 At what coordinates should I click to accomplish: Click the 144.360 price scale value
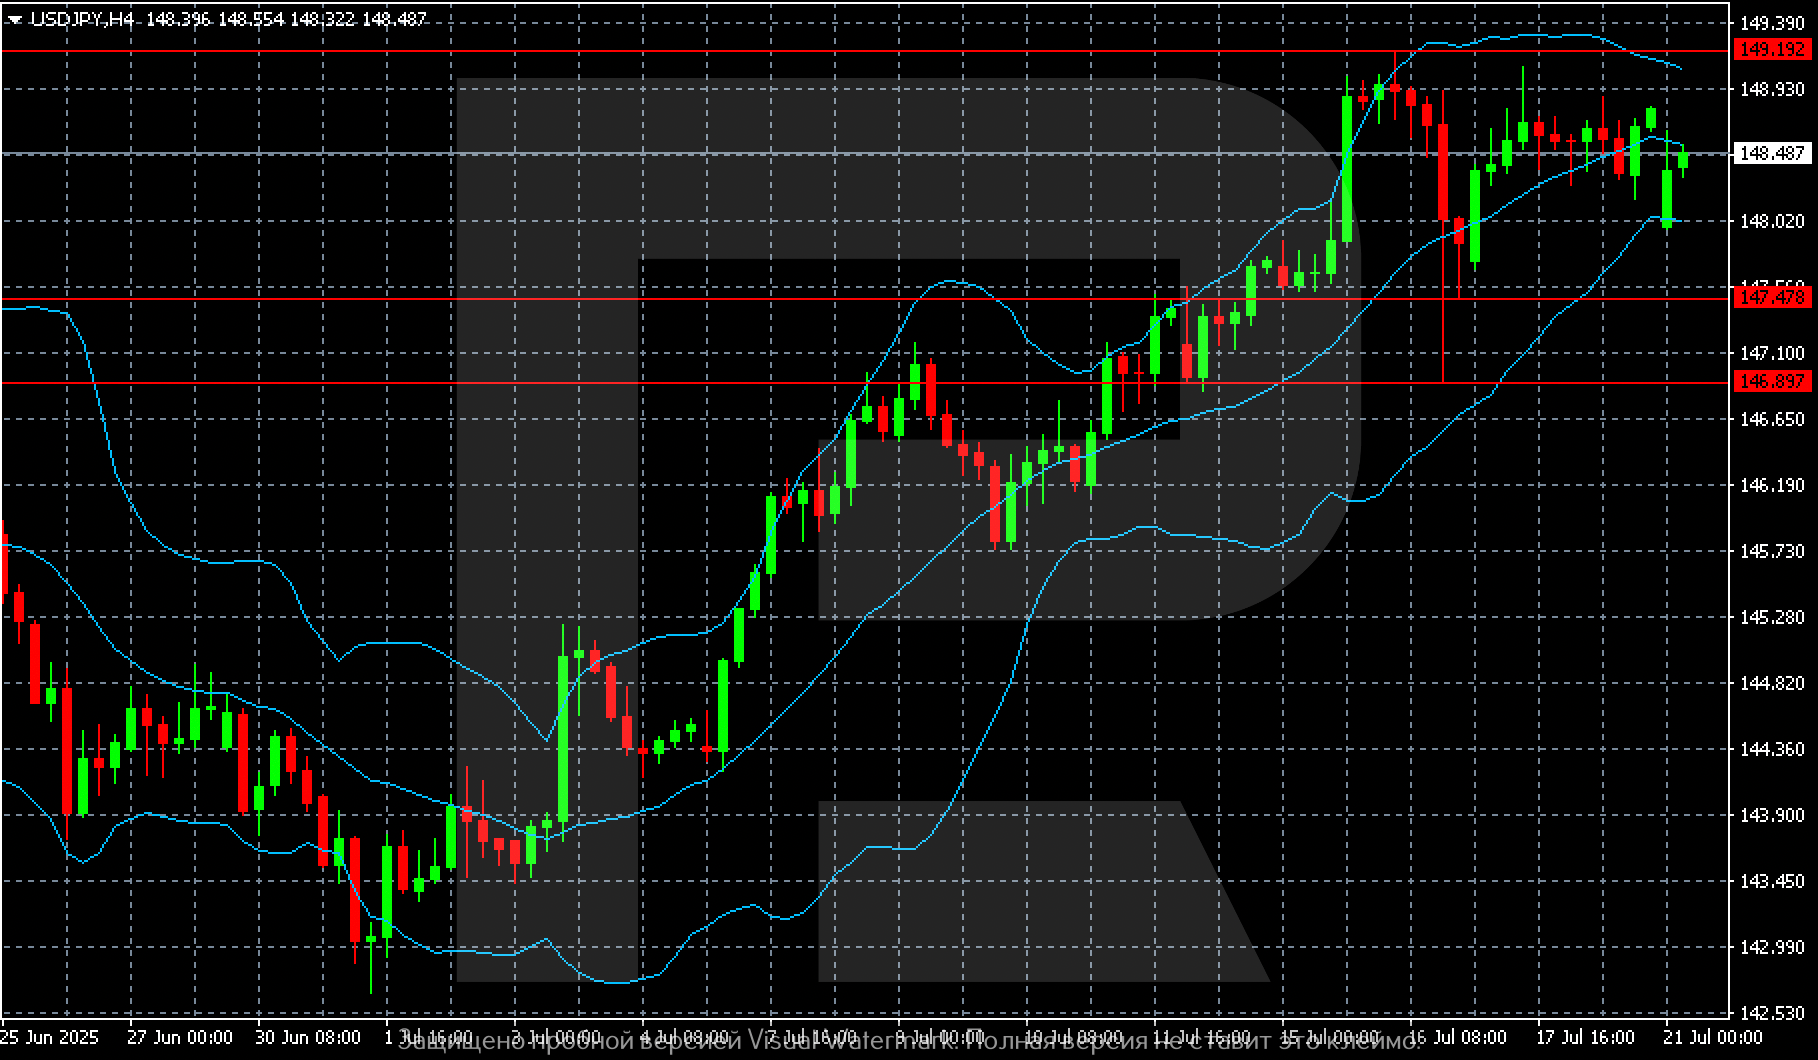tap(1773, 749)
